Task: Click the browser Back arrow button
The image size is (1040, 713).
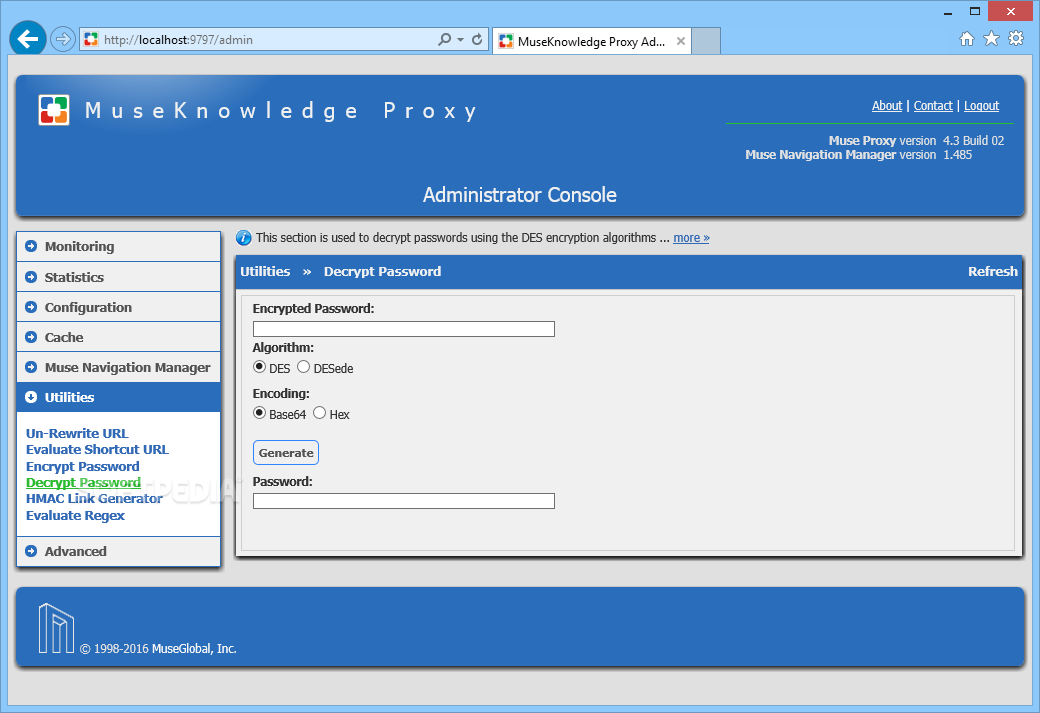Action: 28,39
